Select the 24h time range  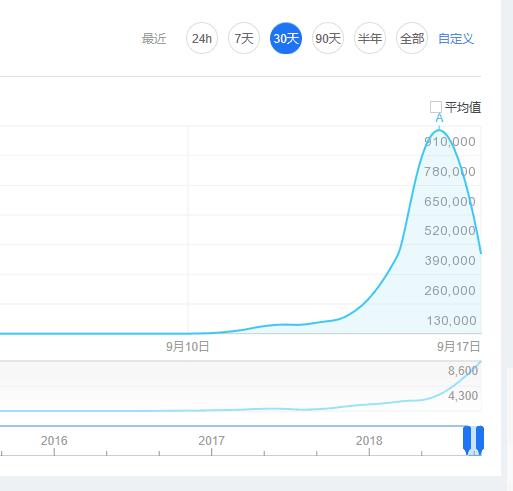(x=202, y=38)
